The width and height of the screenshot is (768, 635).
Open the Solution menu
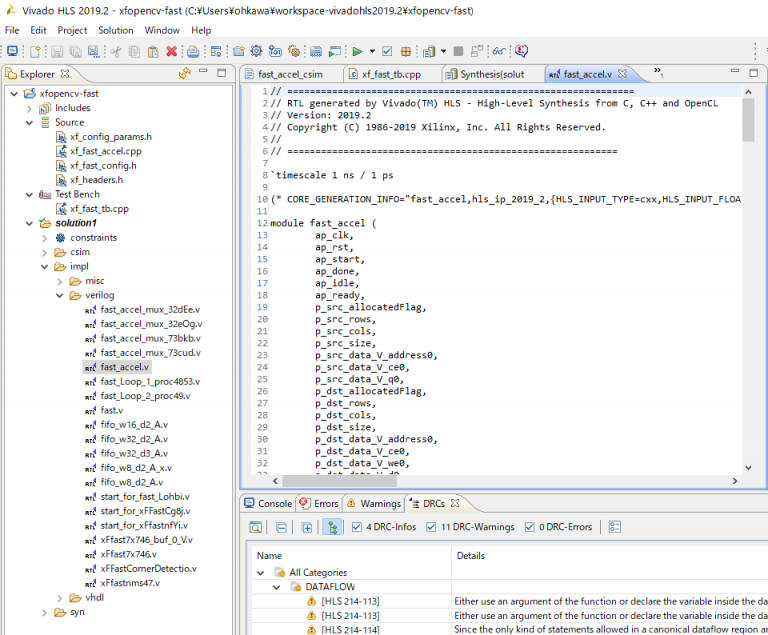click(115, 30)
